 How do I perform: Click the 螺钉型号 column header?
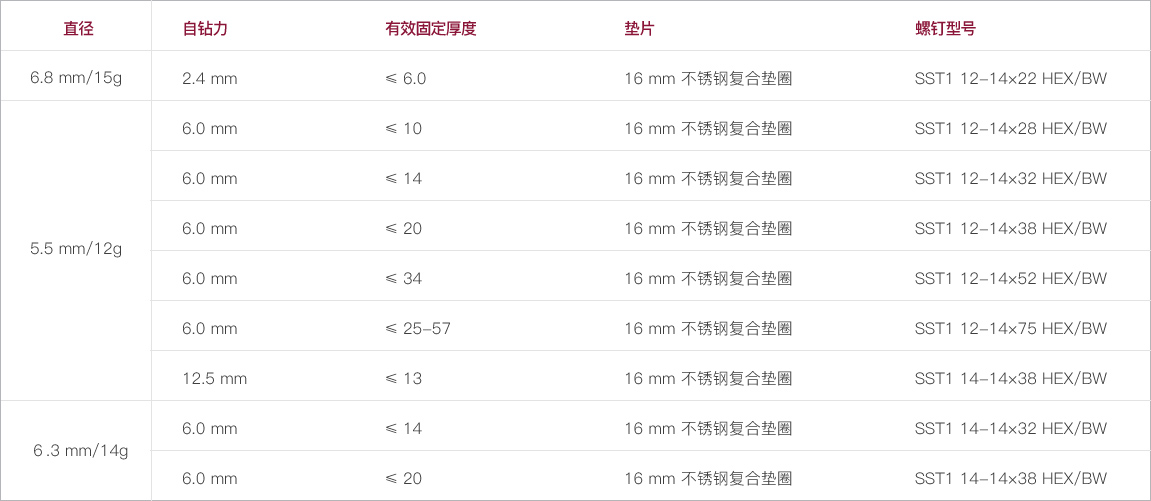coord(945,29)
